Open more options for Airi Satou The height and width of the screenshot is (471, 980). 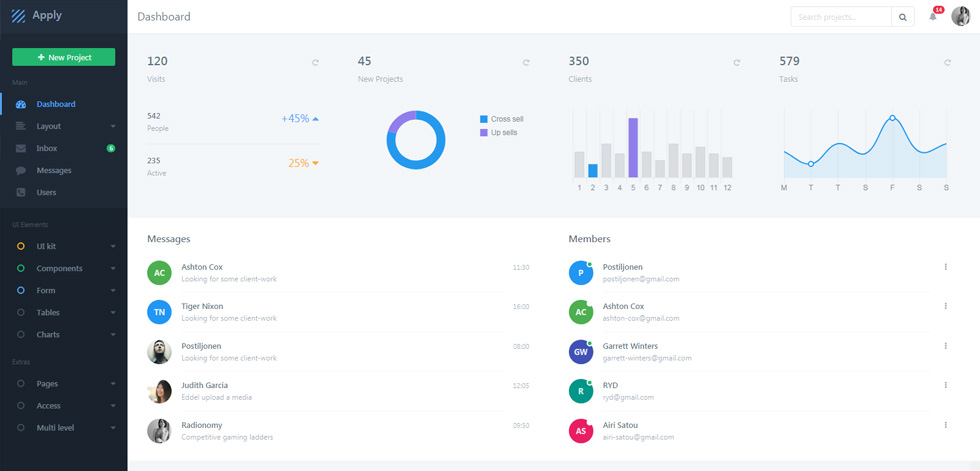pos(946,425)
